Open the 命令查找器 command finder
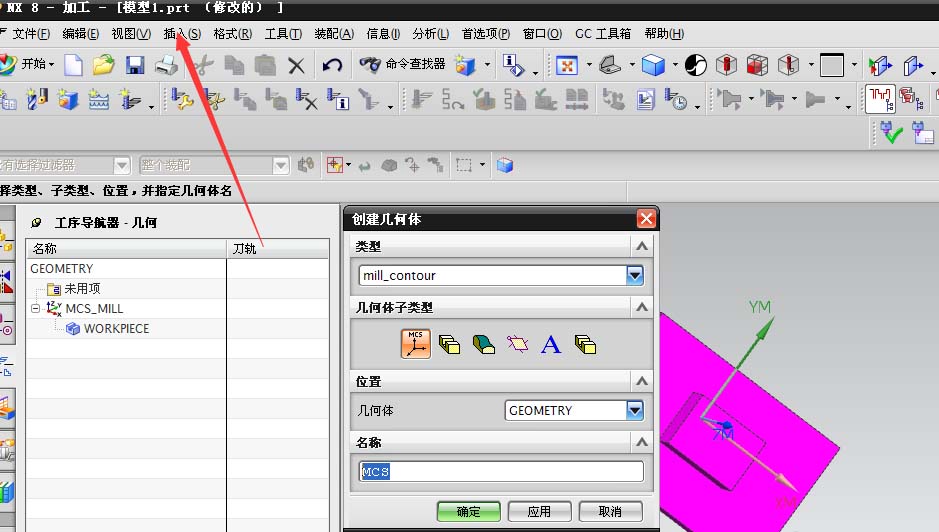 (x=402, y=64)
